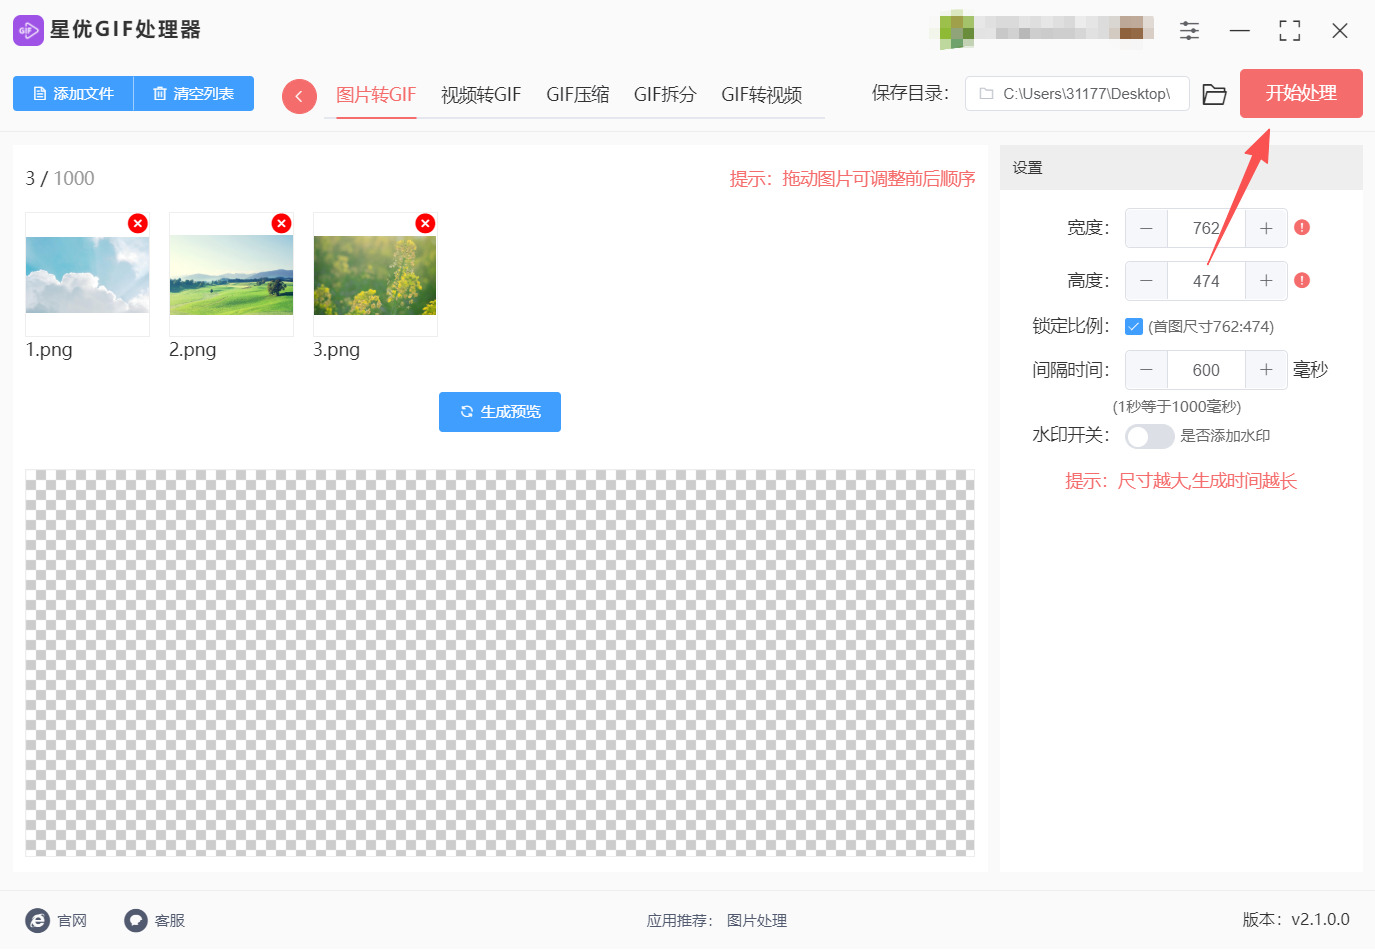Switch to 图片转GIF tab
Screen dimensions: 1375x950
[376, 95]
